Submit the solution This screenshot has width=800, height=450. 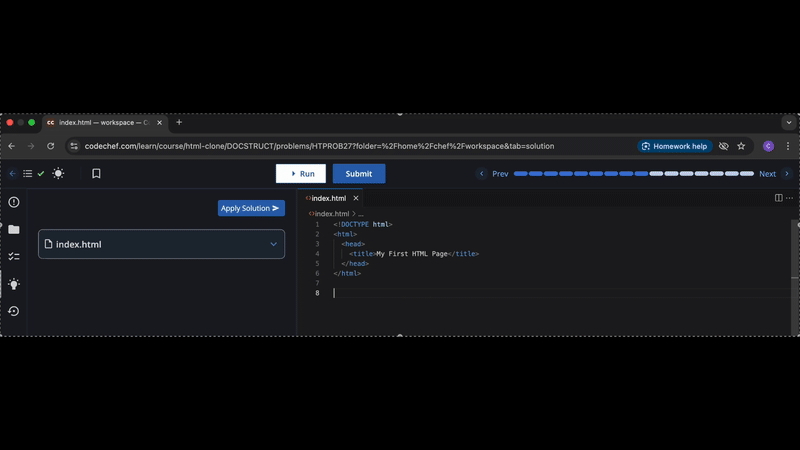click(x=359, y=173)
